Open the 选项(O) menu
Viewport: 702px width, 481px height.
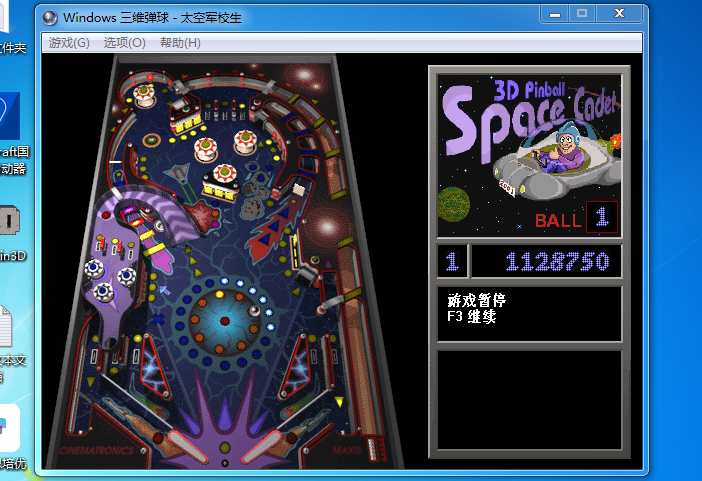point(124,43)
